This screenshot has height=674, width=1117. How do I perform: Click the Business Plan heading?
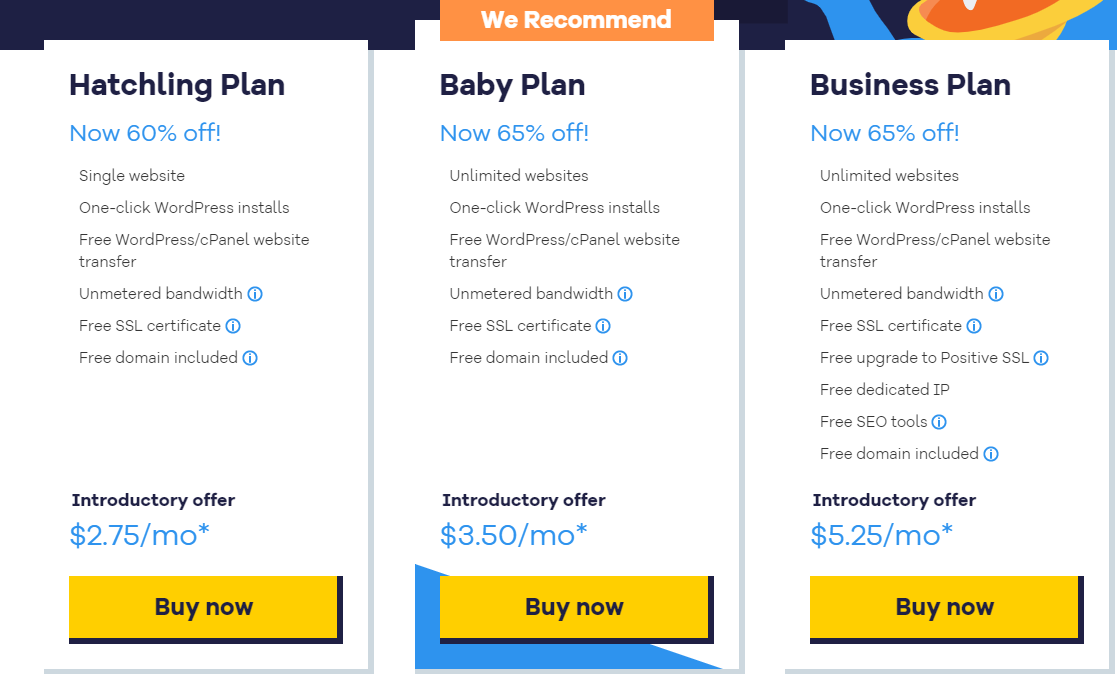click(x=910, y=85)
